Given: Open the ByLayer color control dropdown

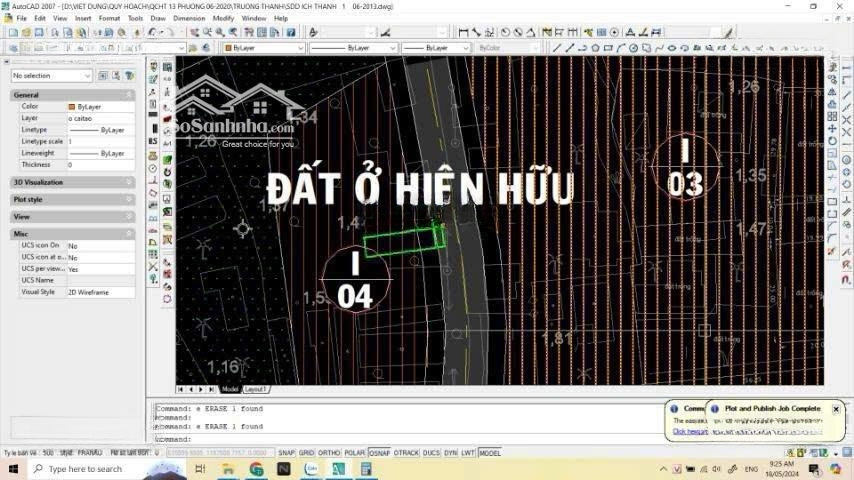Looking at the screenshot, I should pyautogui.click(x=264, y=48).
